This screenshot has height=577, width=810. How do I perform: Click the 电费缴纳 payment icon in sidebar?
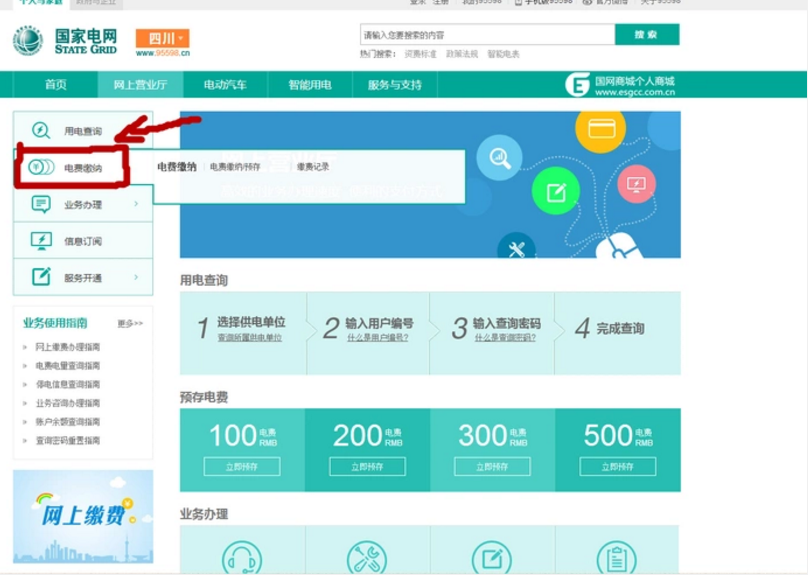tap(41, 167)
